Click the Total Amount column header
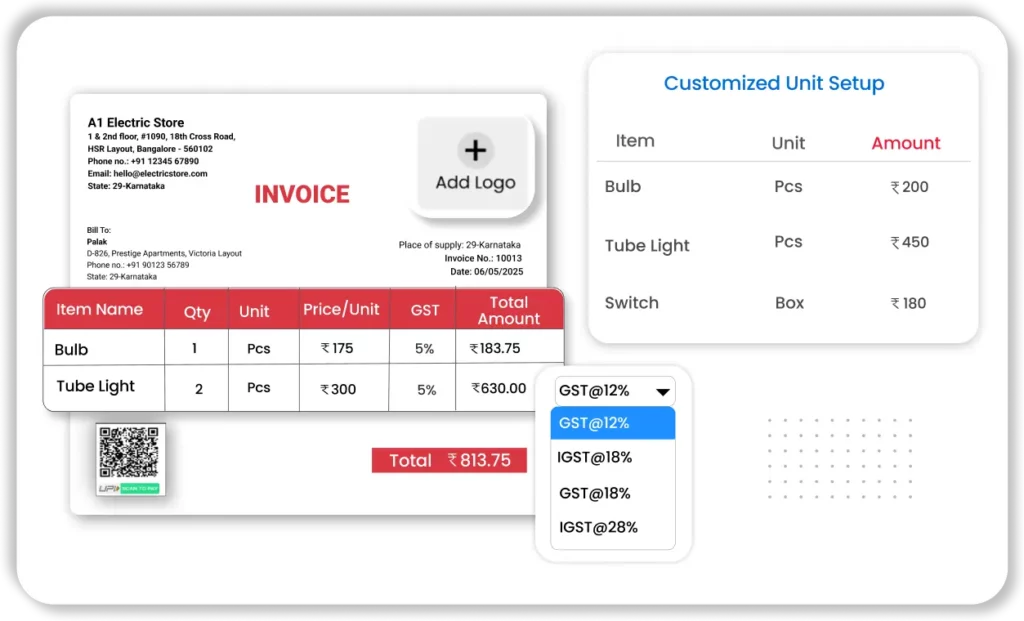This screenshot has height=621, width=1024. (508, 310)
